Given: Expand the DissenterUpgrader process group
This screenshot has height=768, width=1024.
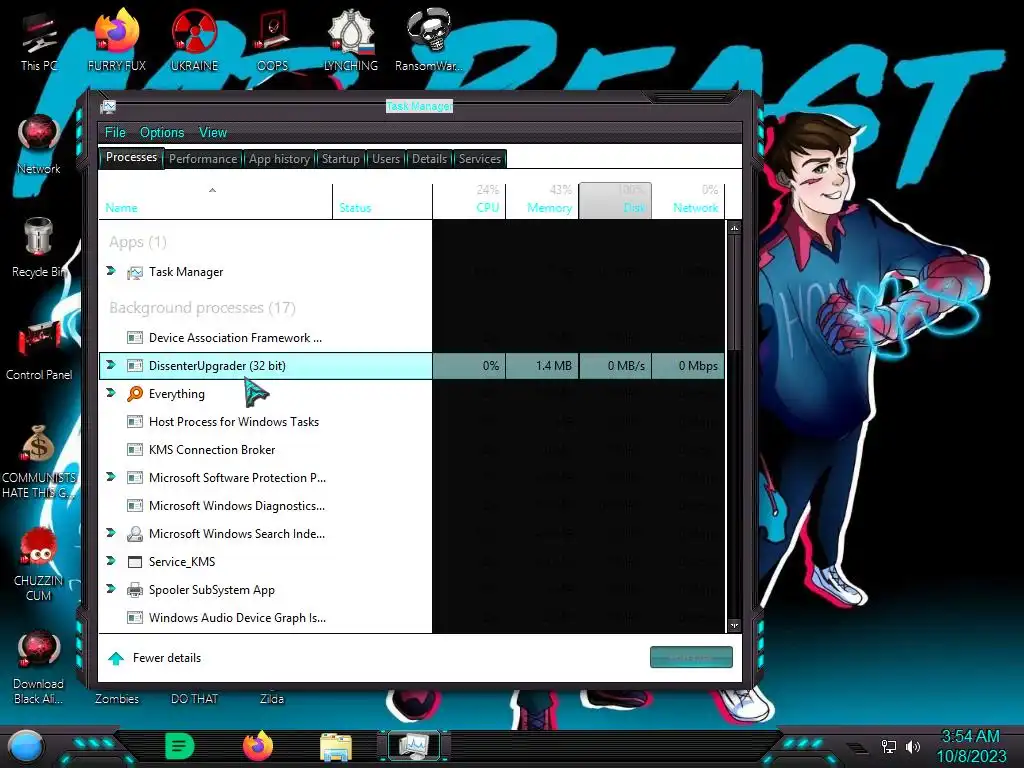Looking at the screenshot, I should point(111,364).
